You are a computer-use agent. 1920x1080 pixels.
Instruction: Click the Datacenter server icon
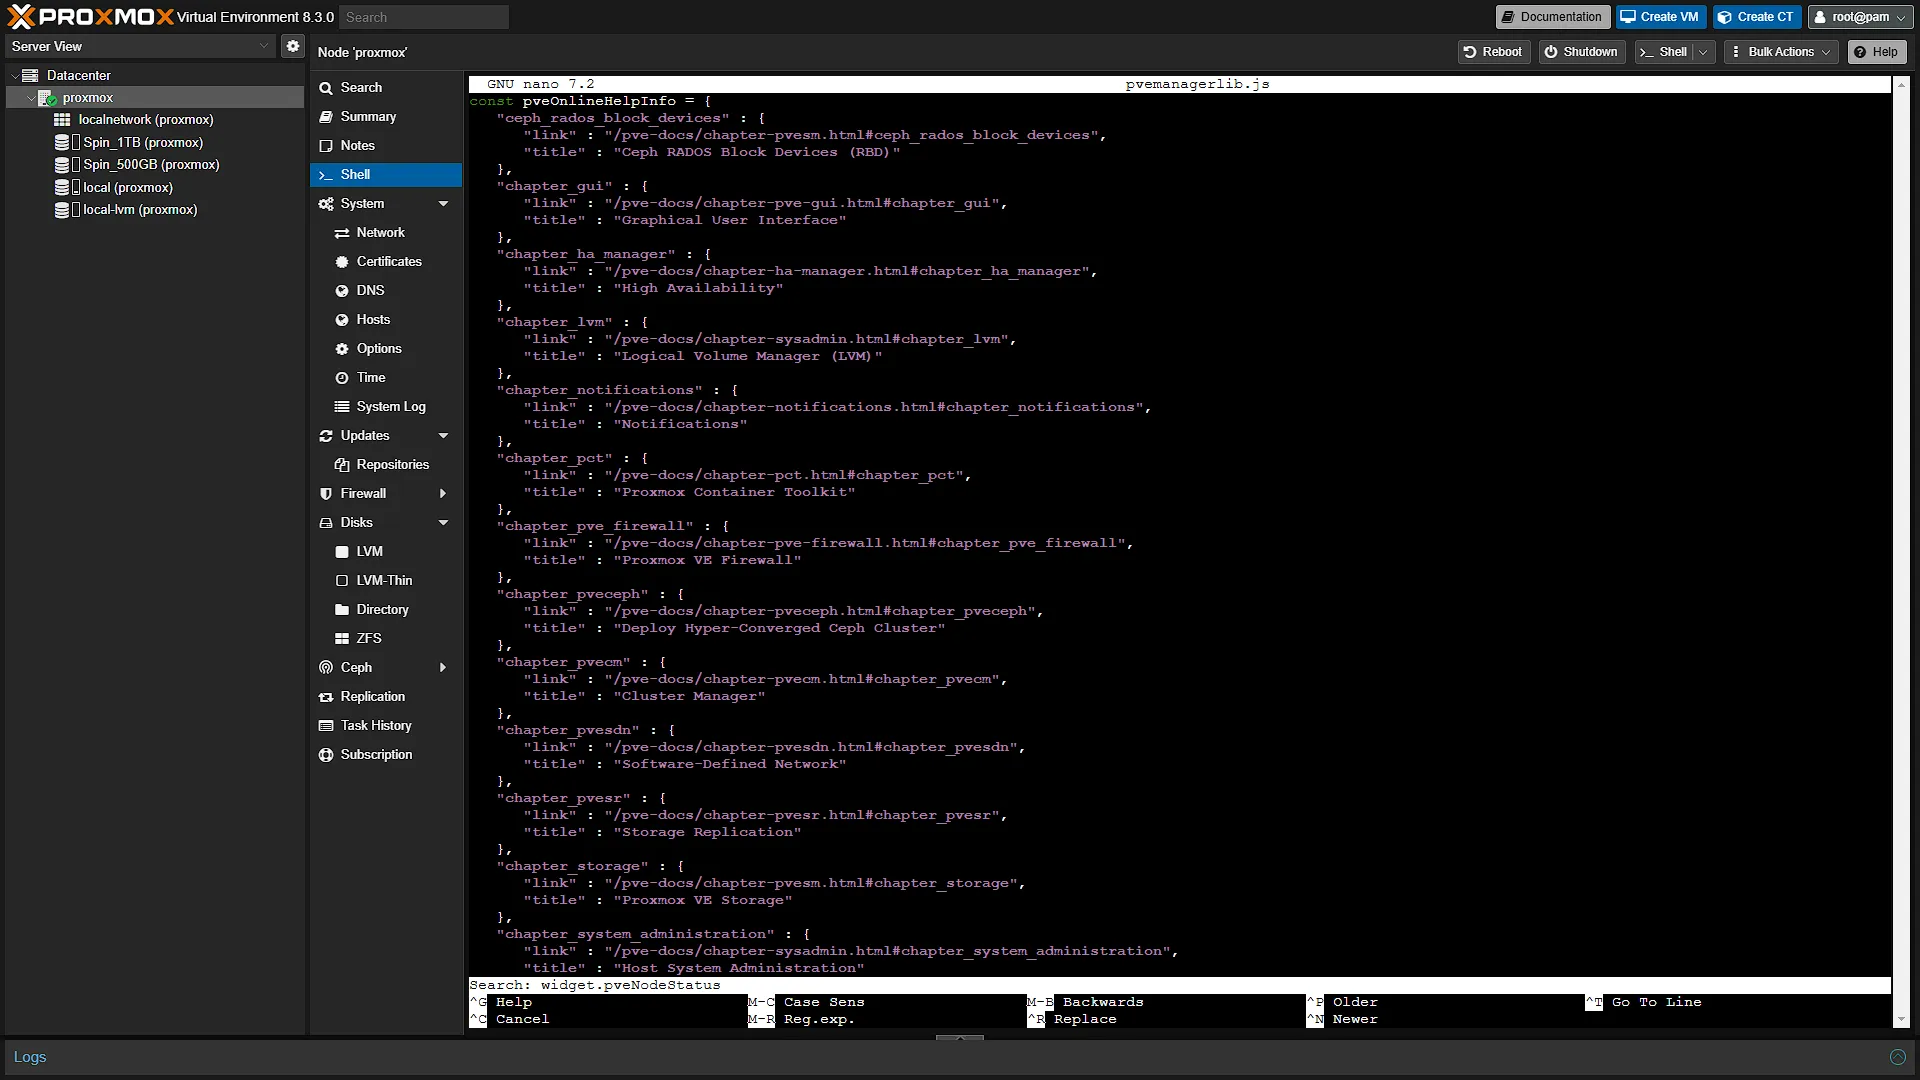(x=30, y=75)
